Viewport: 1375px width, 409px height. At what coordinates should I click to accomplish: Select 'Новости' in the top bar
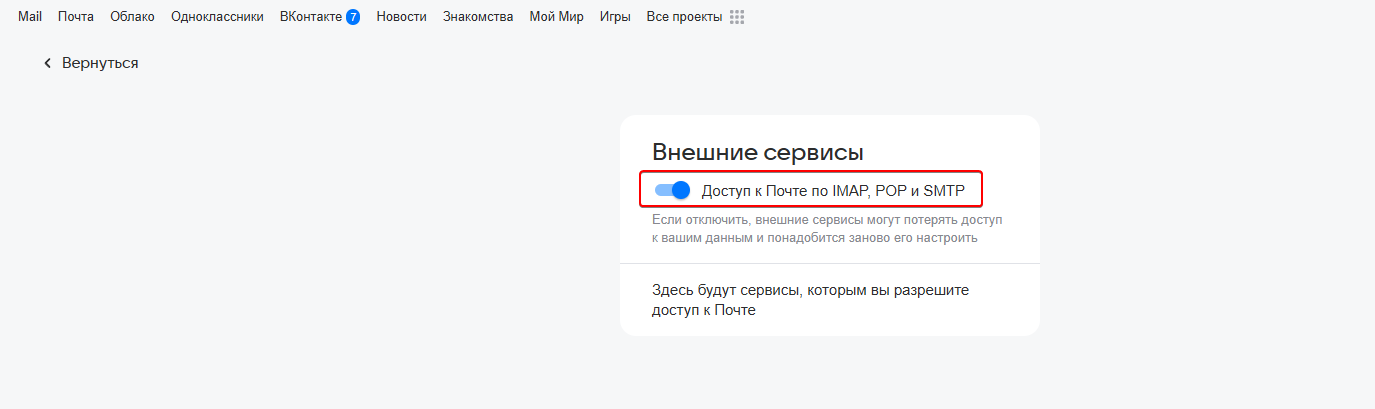click(x=401, y=17)
